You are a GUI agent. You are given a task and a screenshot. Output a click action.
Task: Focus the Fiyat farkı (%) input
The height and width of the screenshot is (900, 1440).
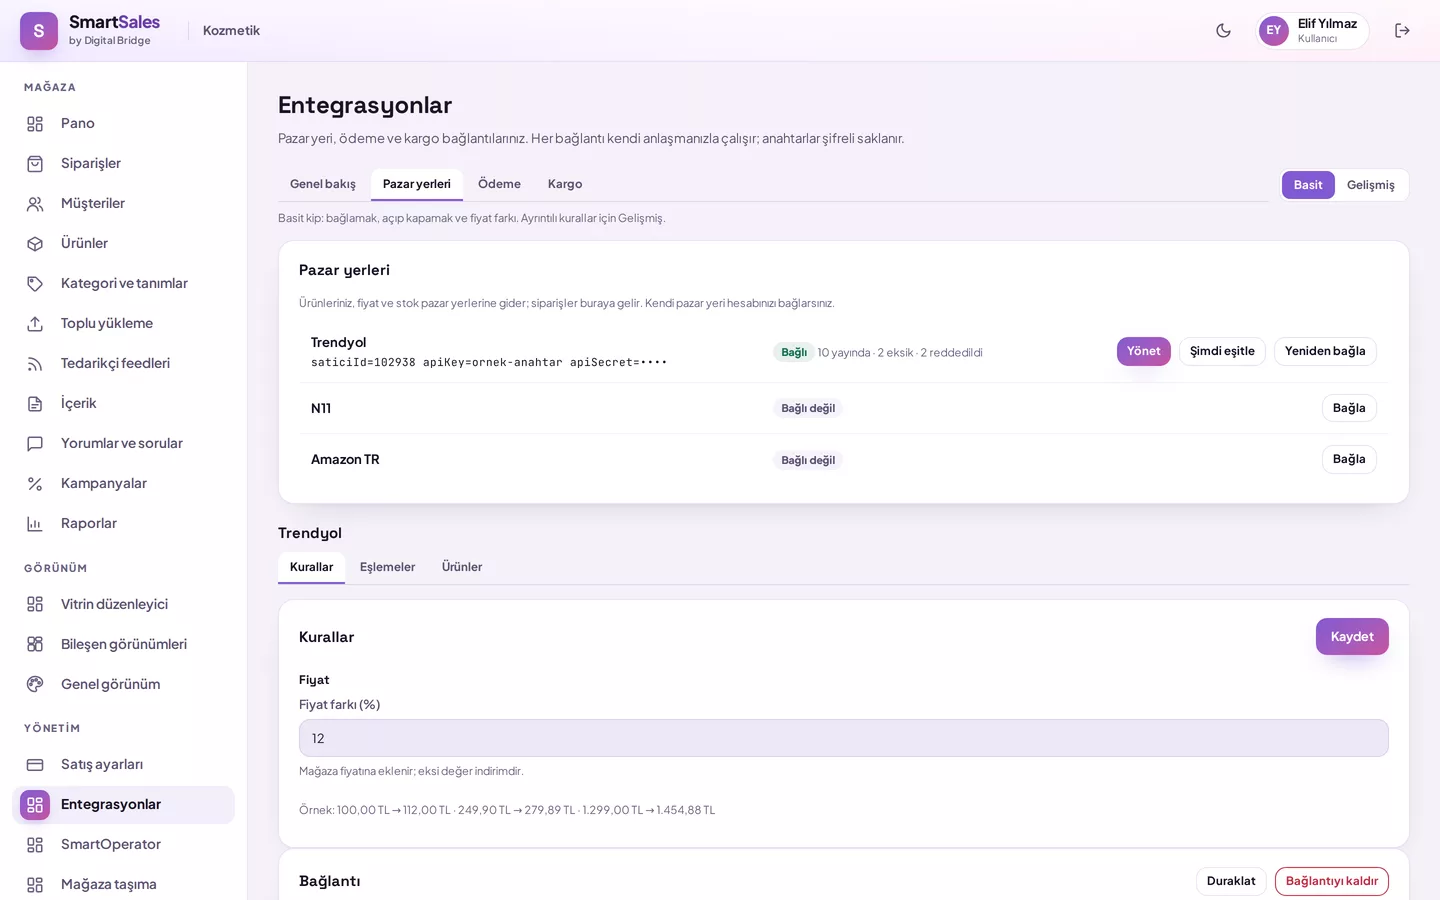coord(843,738)
